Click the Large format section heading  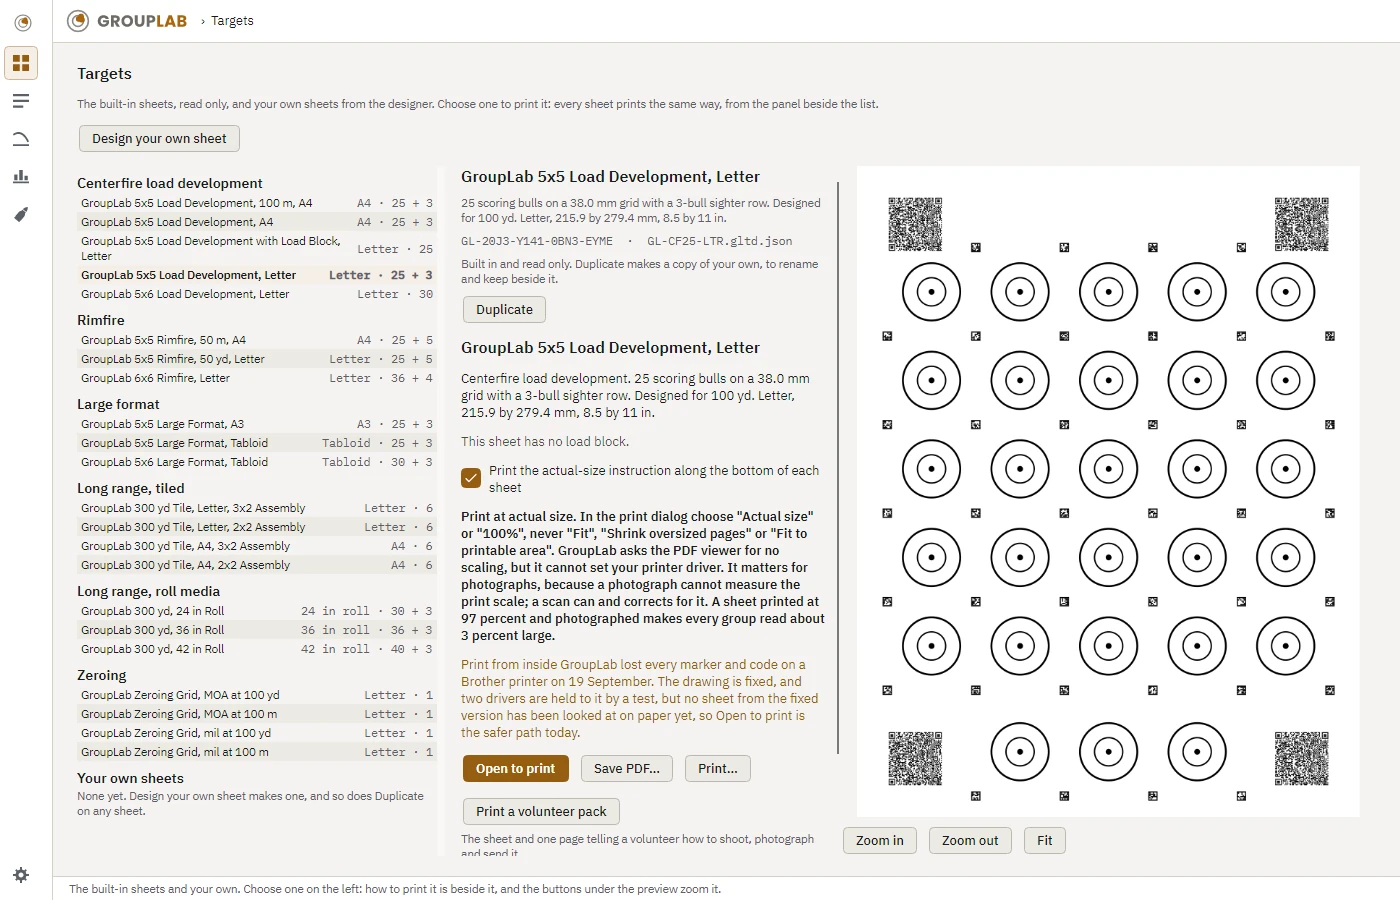(118, 404)
